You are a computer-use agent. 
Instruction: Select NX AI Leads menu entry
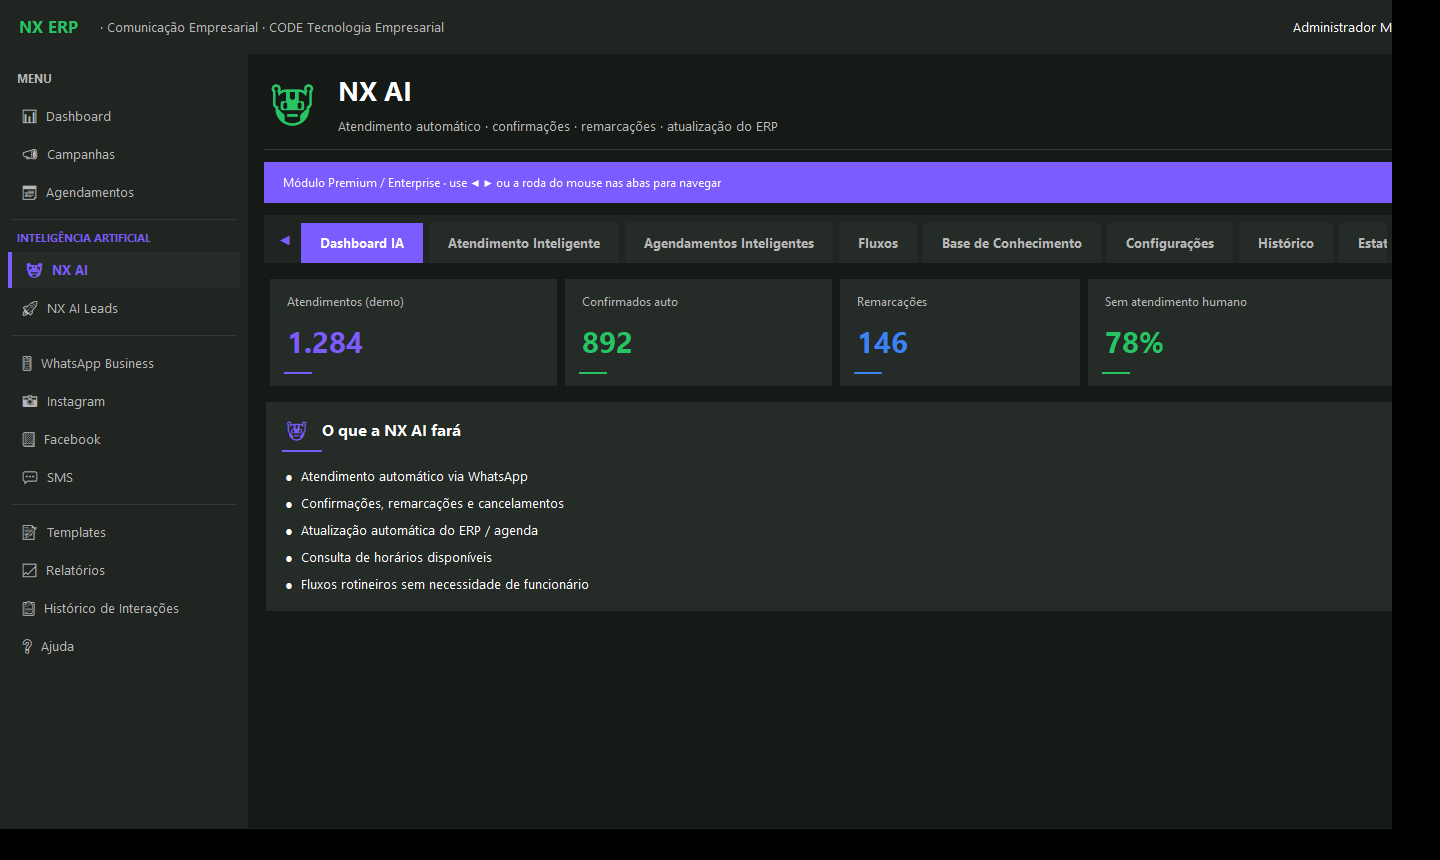click(124, 309)
